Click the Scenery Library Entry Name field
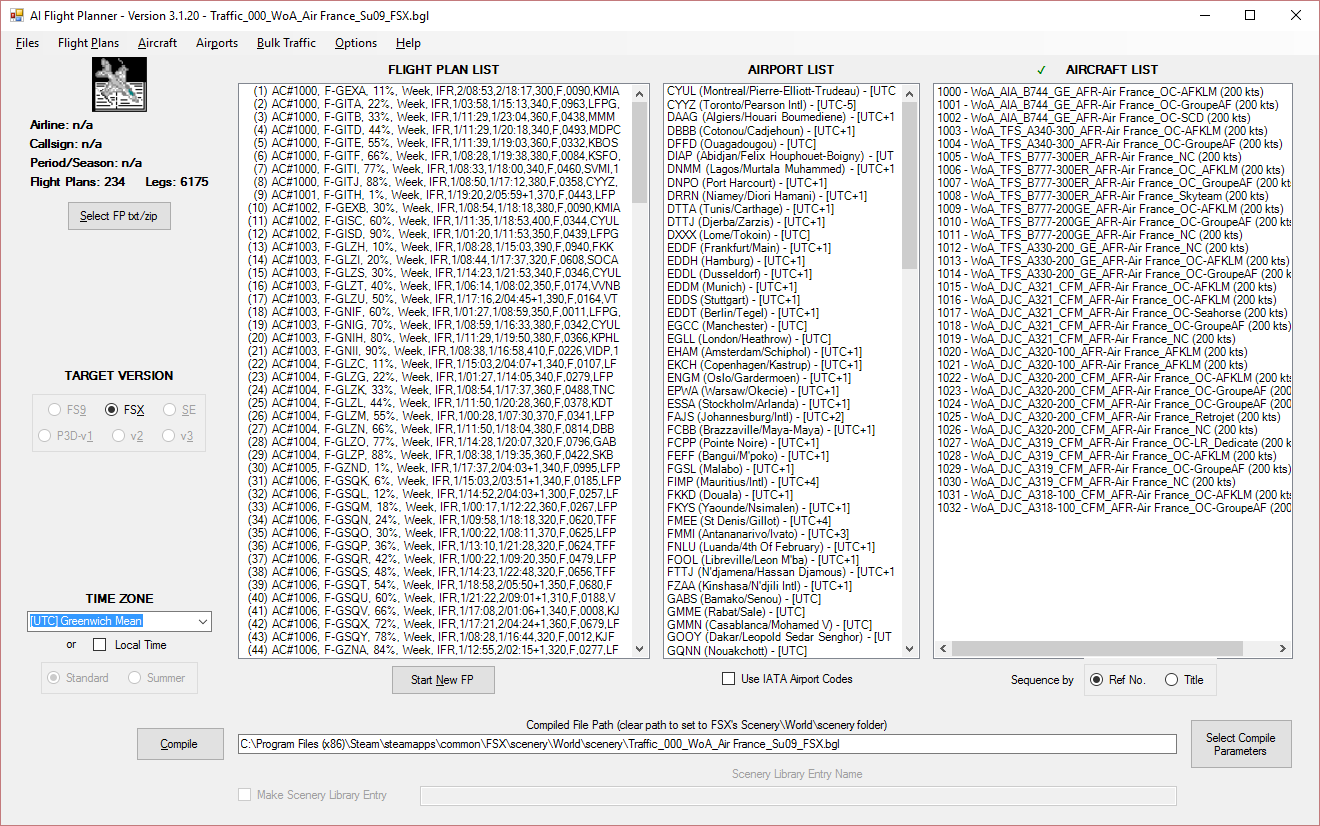The image size is (1320, 826). pyautogui.click(x=797, y=795)
